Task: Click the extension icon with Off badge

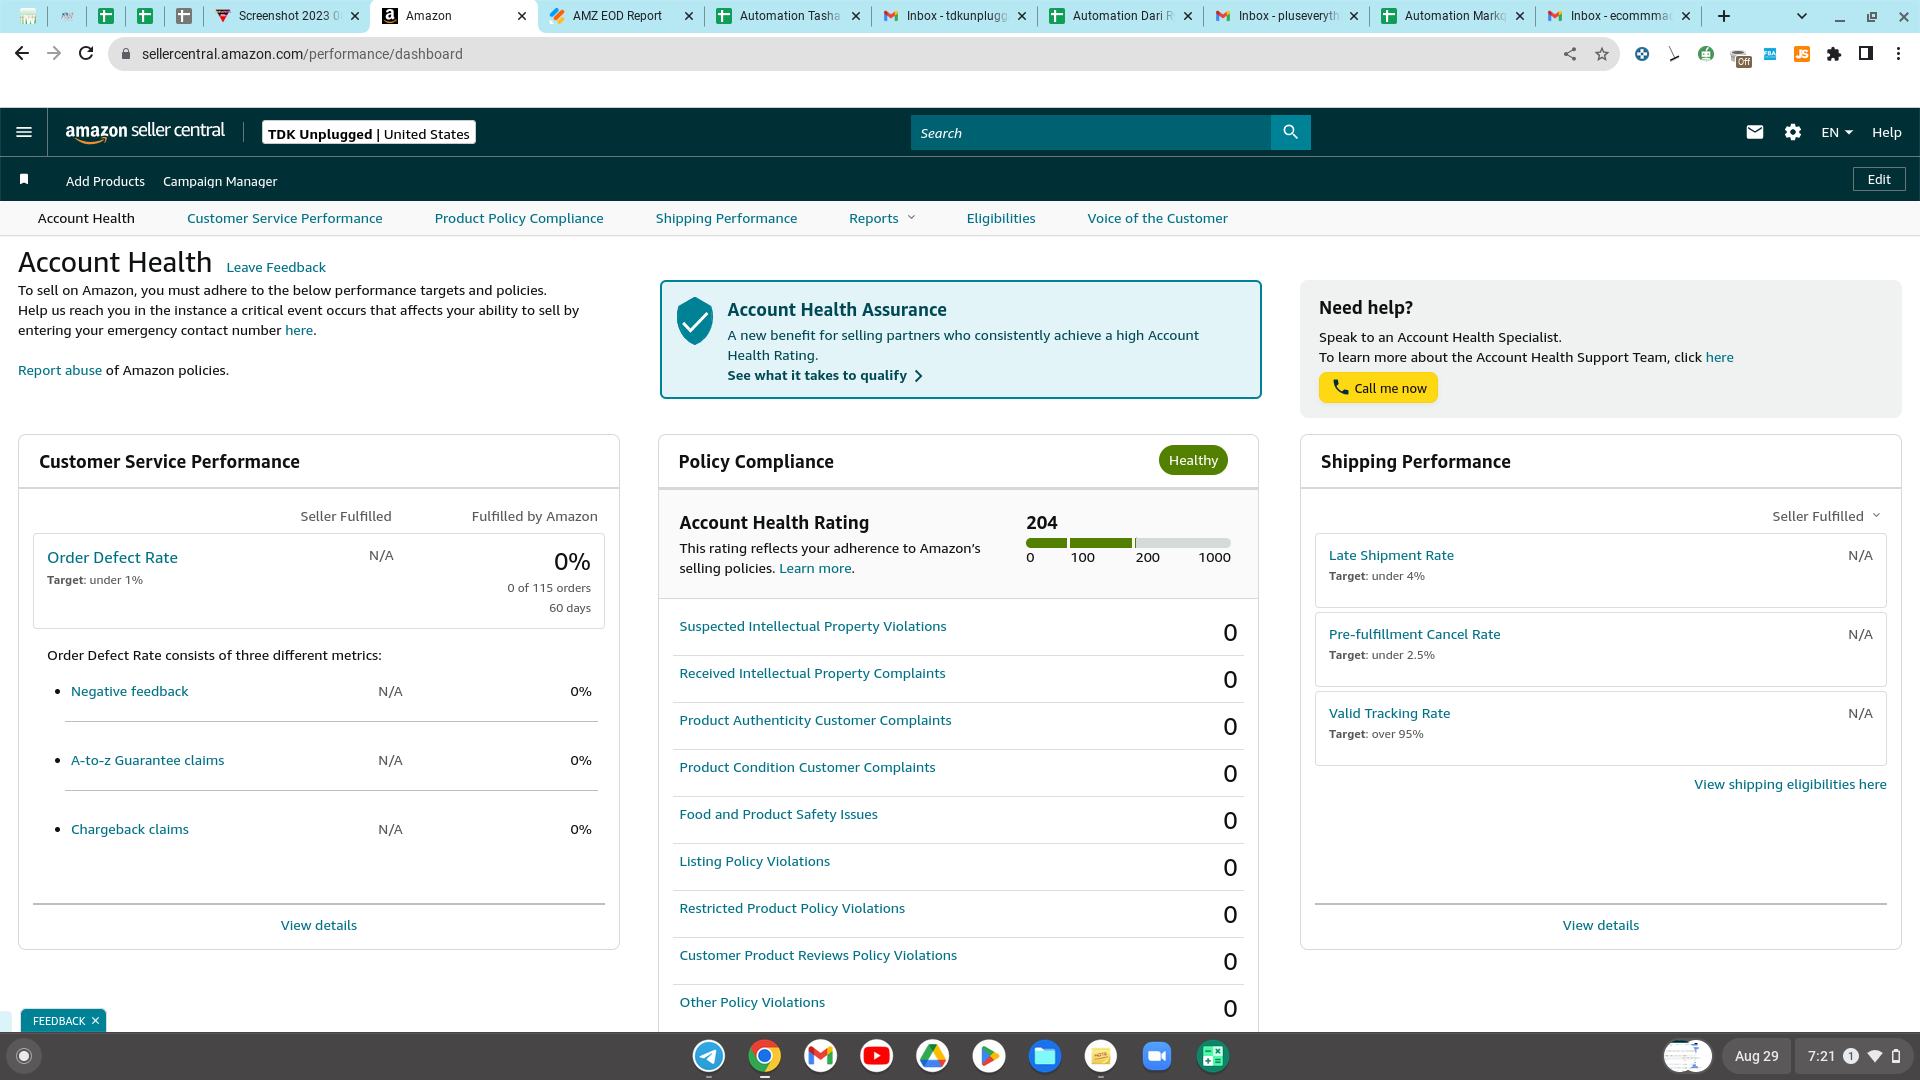Action: (1740, 57)
